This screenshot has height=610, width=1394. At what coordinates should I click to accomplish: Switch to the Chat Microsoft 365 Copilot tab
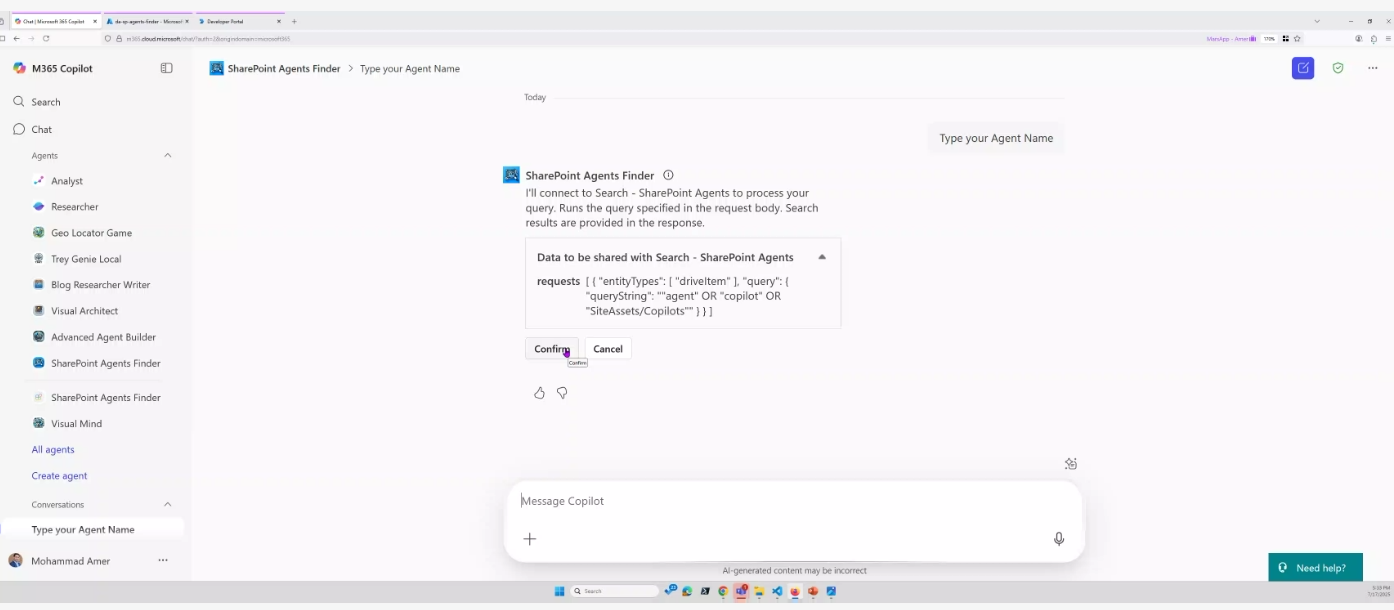pyautogui.click(x=54, y=21)
